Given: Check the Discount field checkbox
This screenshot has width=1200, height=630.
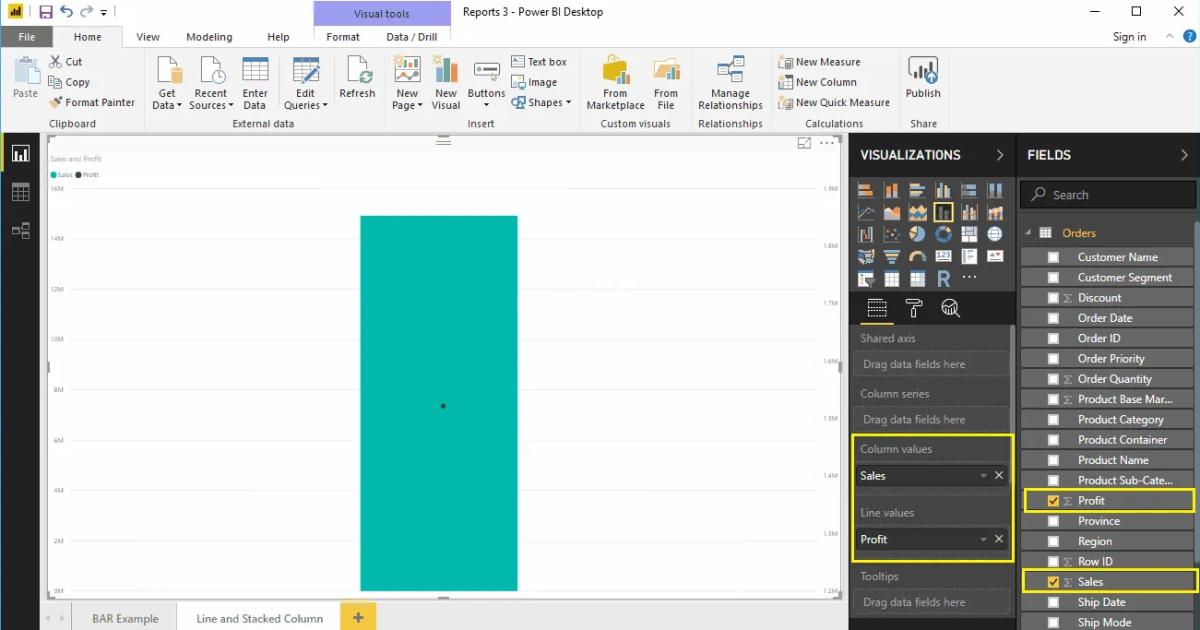Looking at the screenshot, I should pos(1056,297).
